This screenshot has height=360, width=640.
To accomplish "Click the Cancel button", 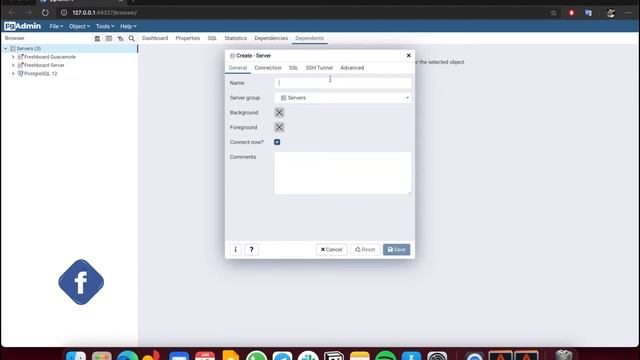I will tap(331, 249).
